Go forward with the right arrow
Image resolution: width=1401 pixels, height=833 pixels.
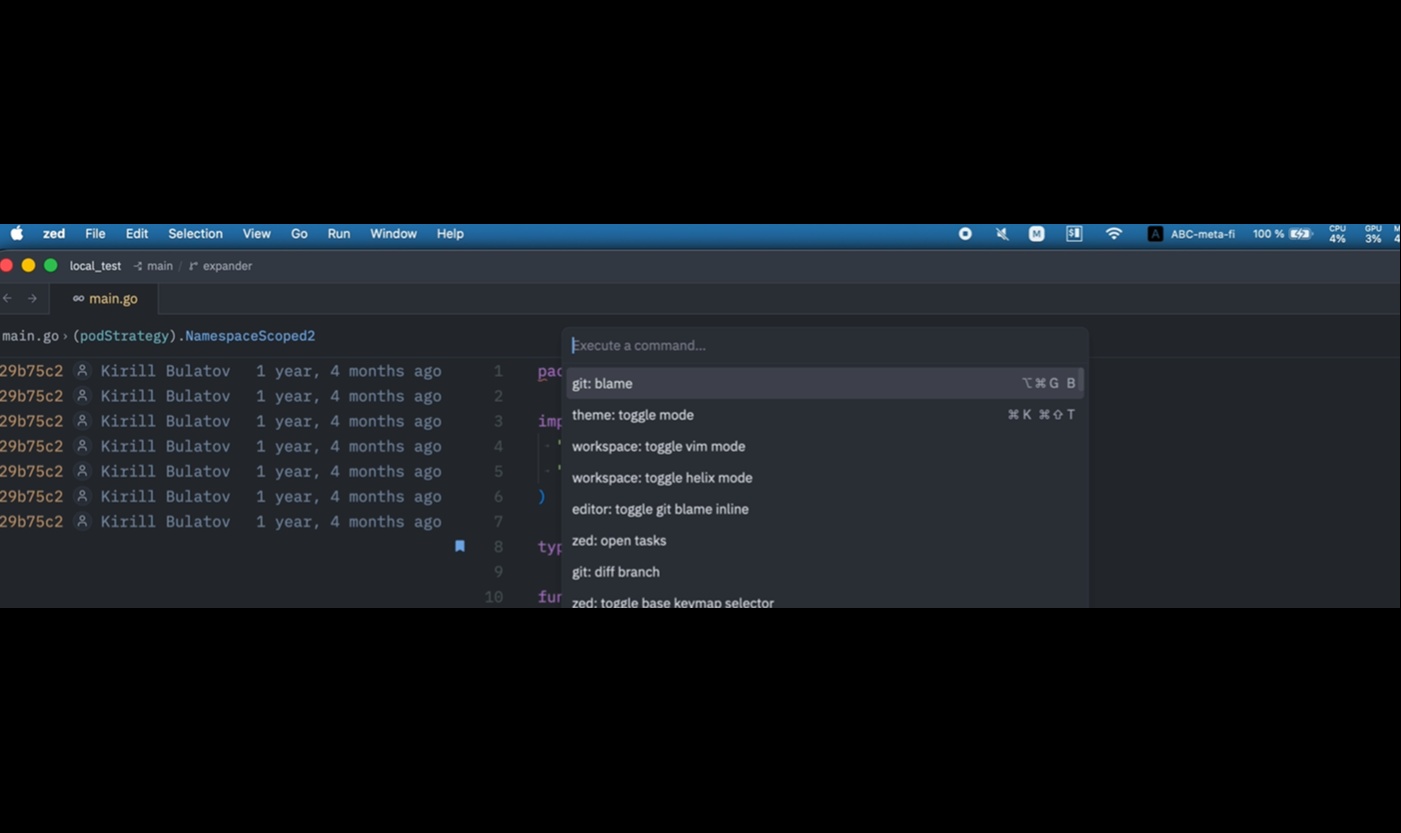(32, 298)
